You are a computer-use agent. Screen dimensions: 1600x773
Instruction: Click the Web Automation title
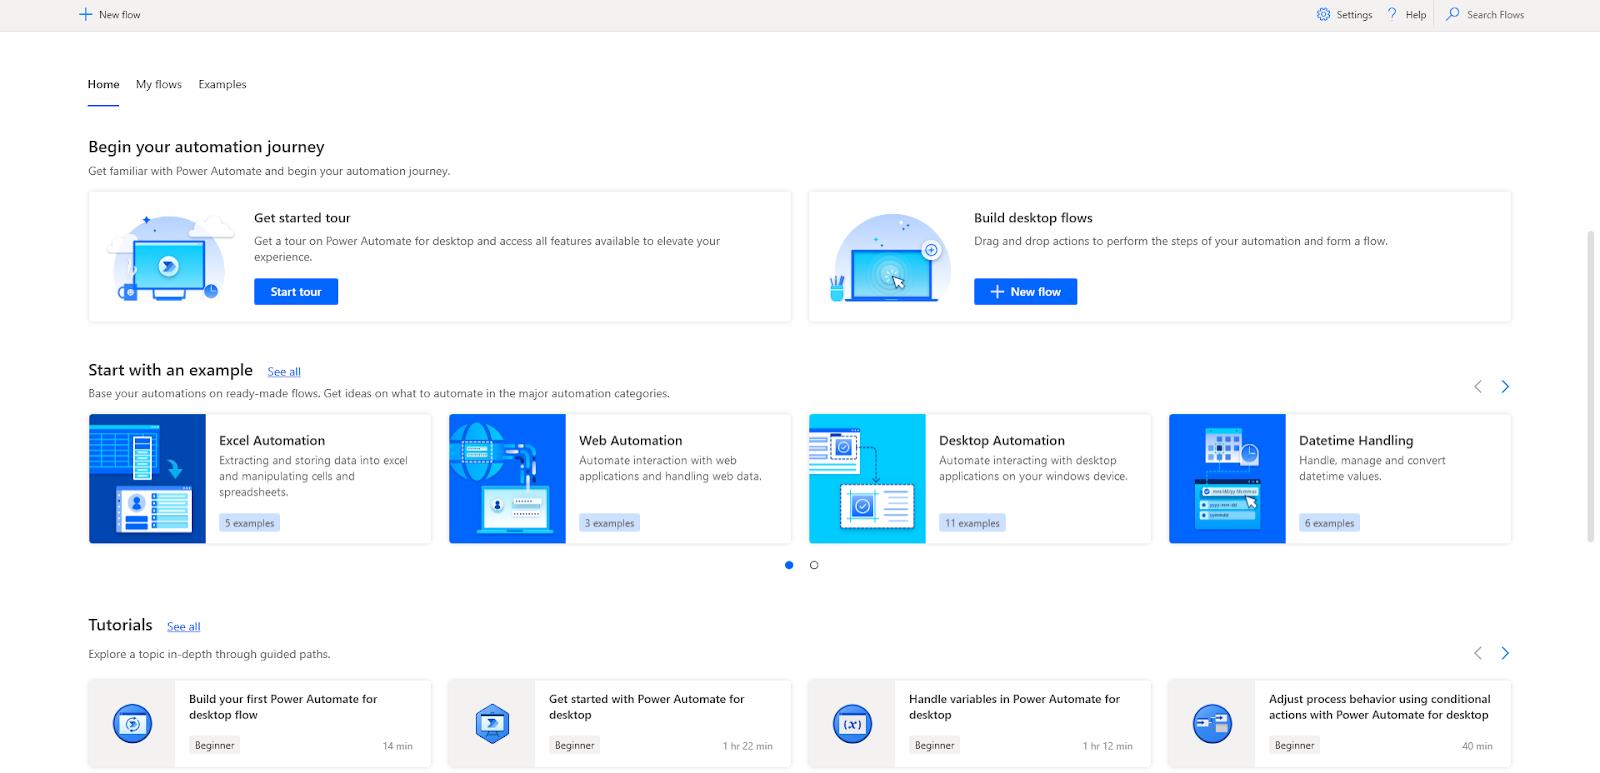631,441
